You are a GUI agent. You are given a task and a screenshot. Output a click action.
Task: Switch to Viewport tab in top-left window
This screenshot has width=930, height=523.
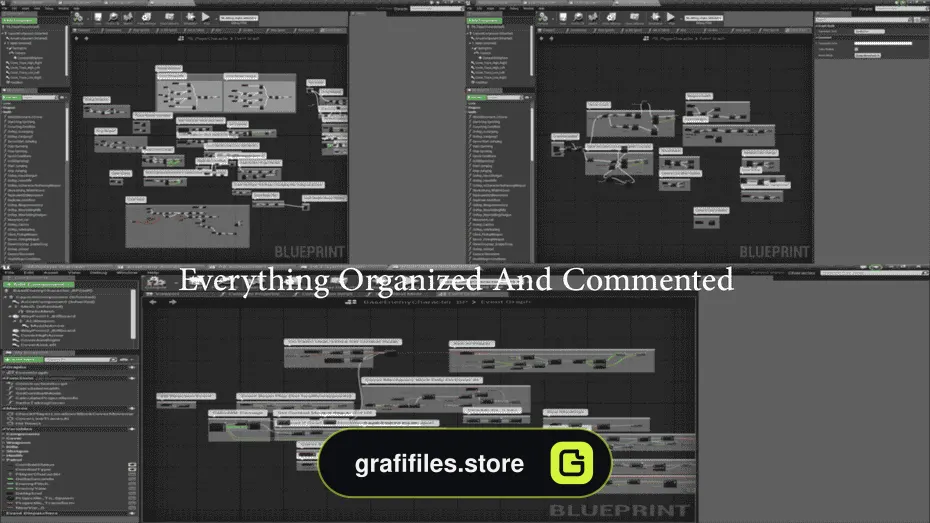(82, 30)
